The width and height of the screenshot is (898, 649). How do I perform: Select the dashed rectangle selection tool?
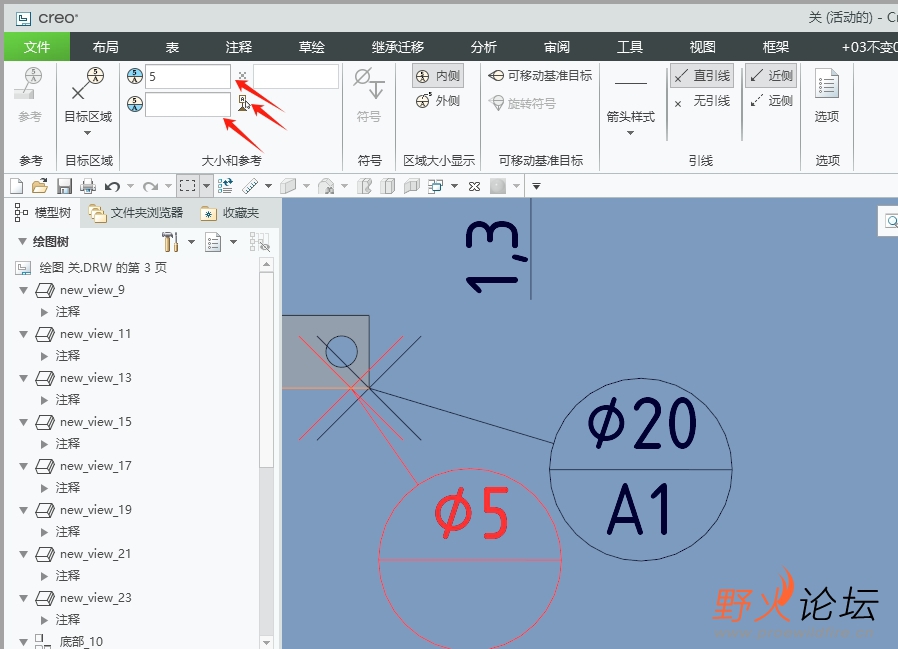point(187,186)
